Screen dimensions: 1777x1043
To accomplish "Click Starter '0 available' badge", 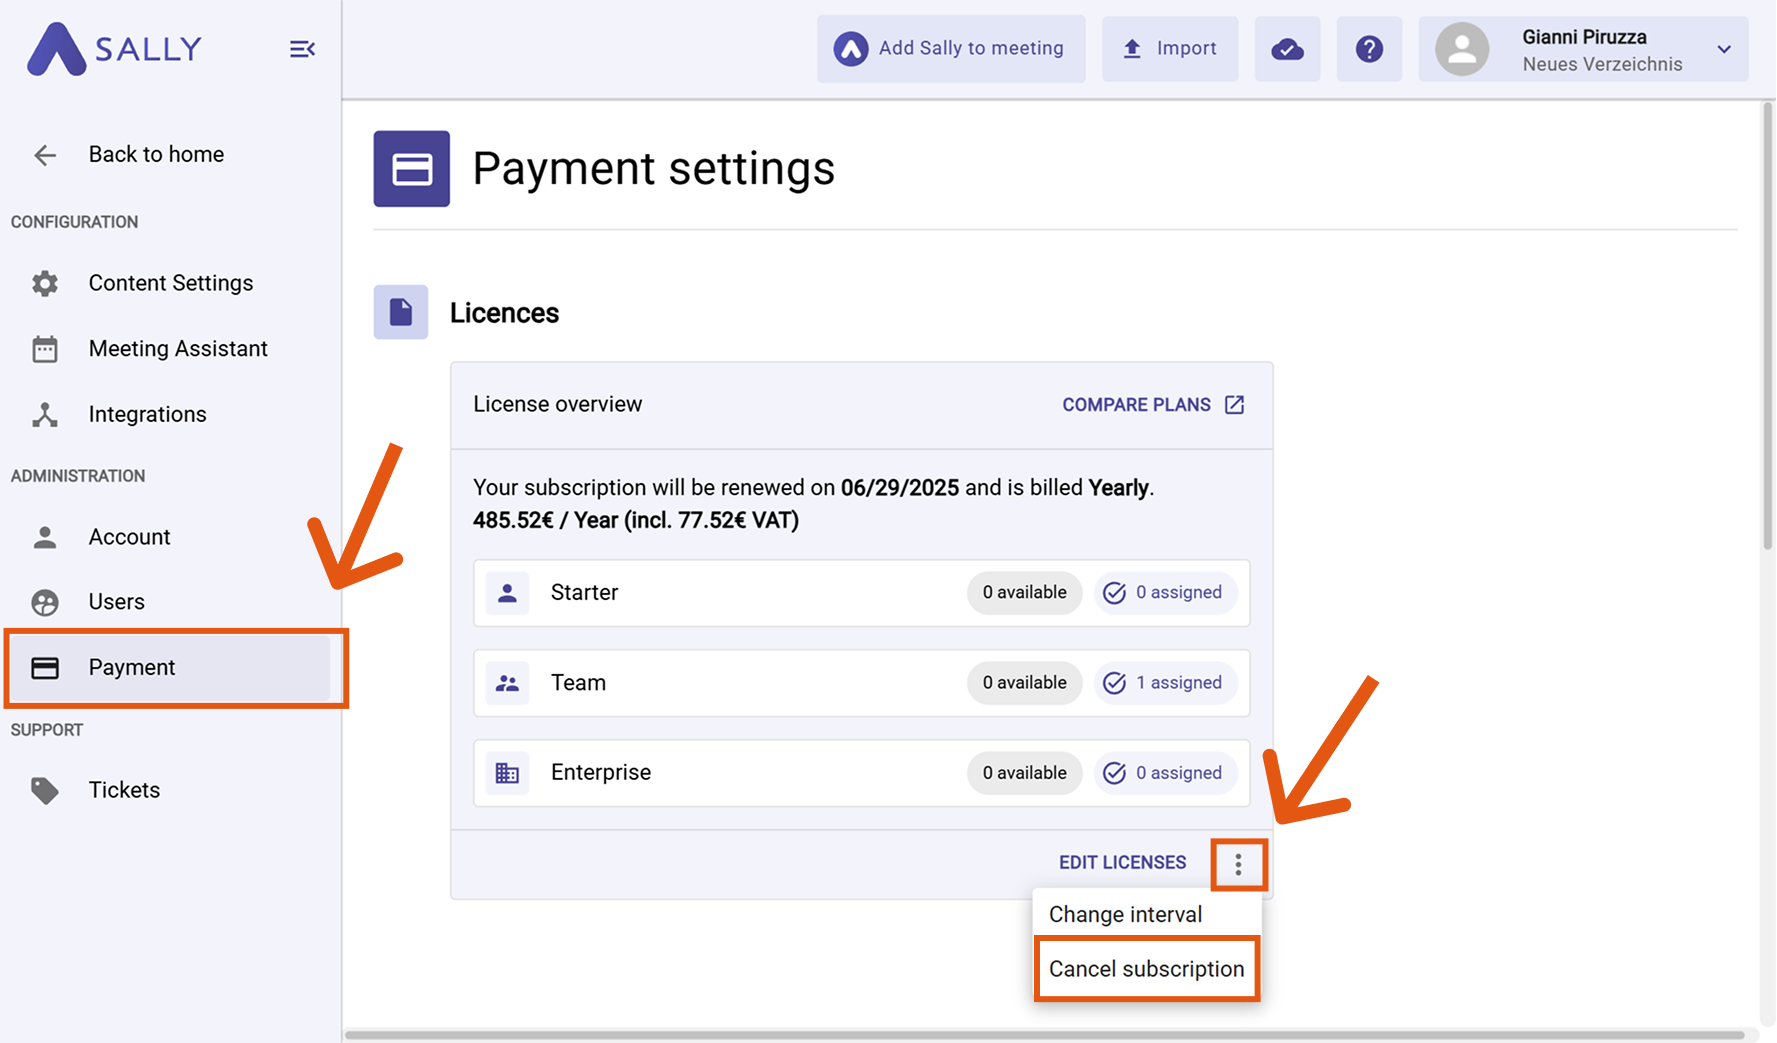I will click(x=1024, y=593).
